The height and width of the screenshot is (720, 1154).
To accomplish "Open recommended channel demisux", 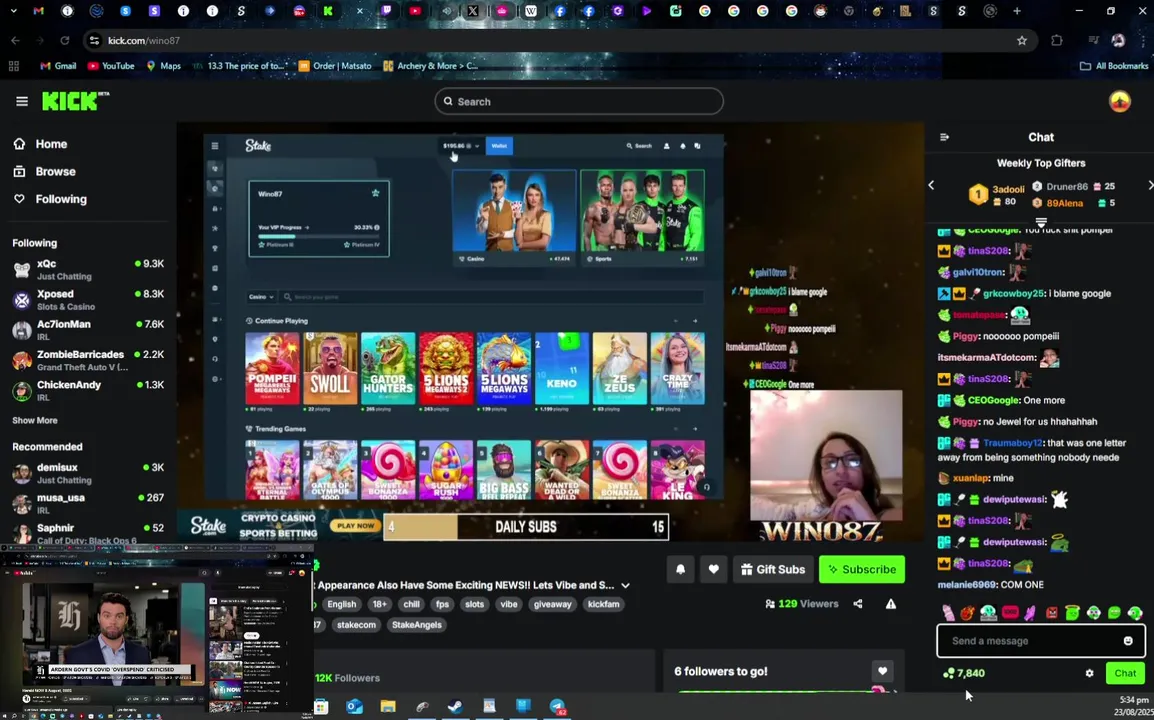I will (88, 473).
